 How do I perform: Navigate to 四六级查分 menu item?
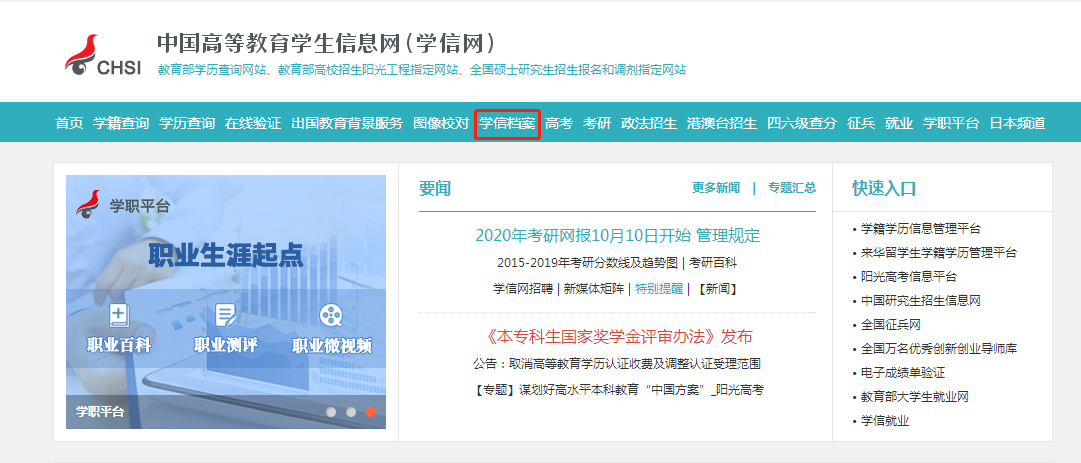(x=802, y=123)
